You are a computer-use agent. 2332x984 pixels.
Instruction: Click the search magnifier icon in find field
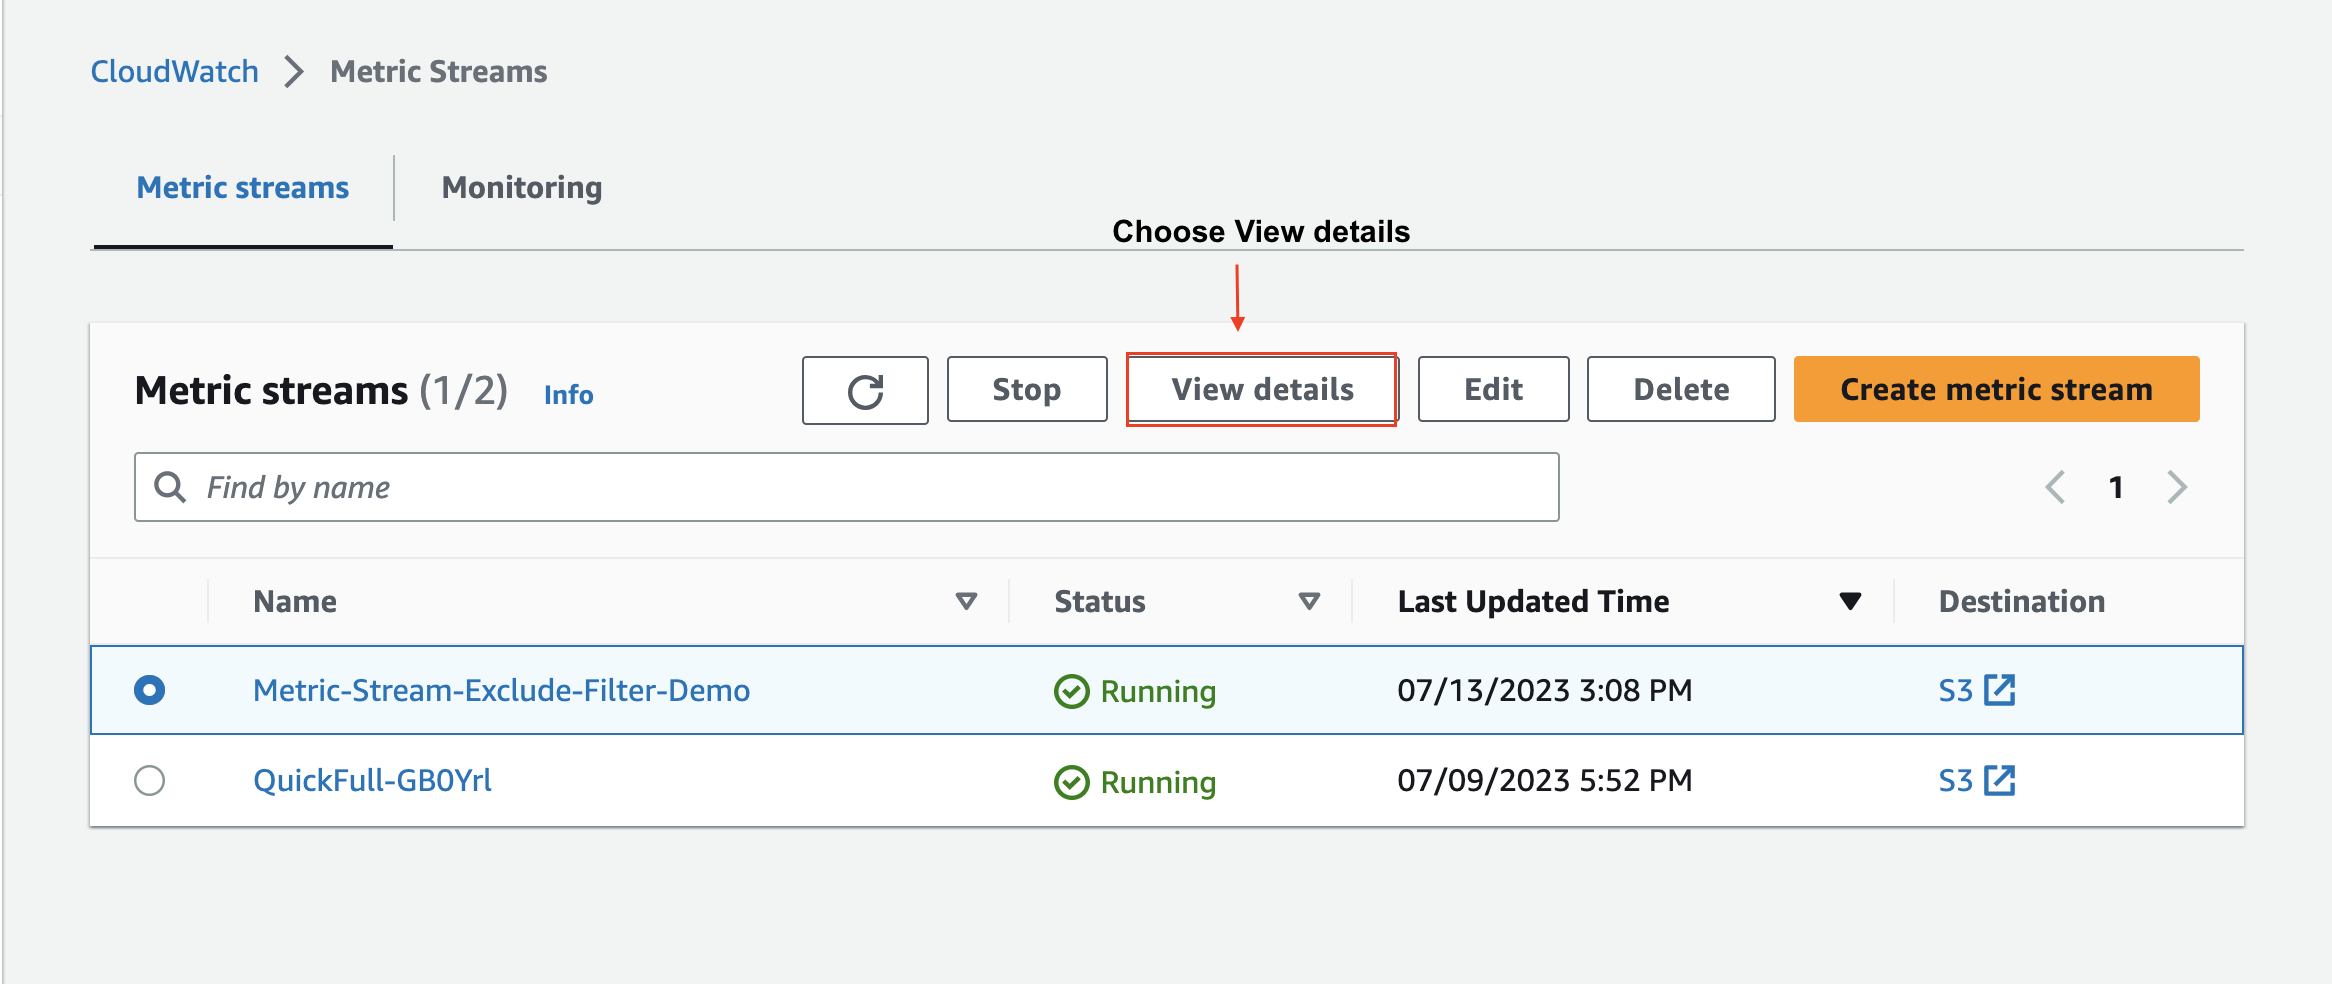[x=170, y=487]
